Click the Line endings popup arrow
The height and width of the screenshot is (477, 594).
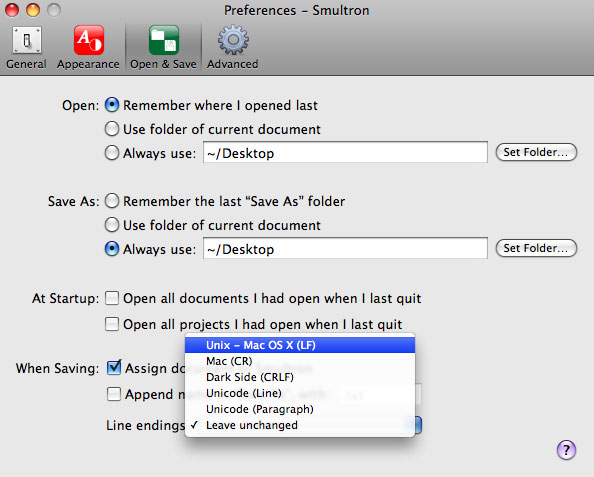pyautogui.click(x=417, y=425)
